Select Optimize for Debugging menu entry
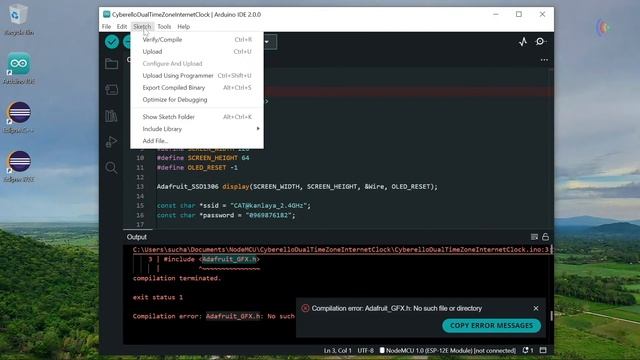The height and width of the screenshot is (360, 640). pos(197,100)
